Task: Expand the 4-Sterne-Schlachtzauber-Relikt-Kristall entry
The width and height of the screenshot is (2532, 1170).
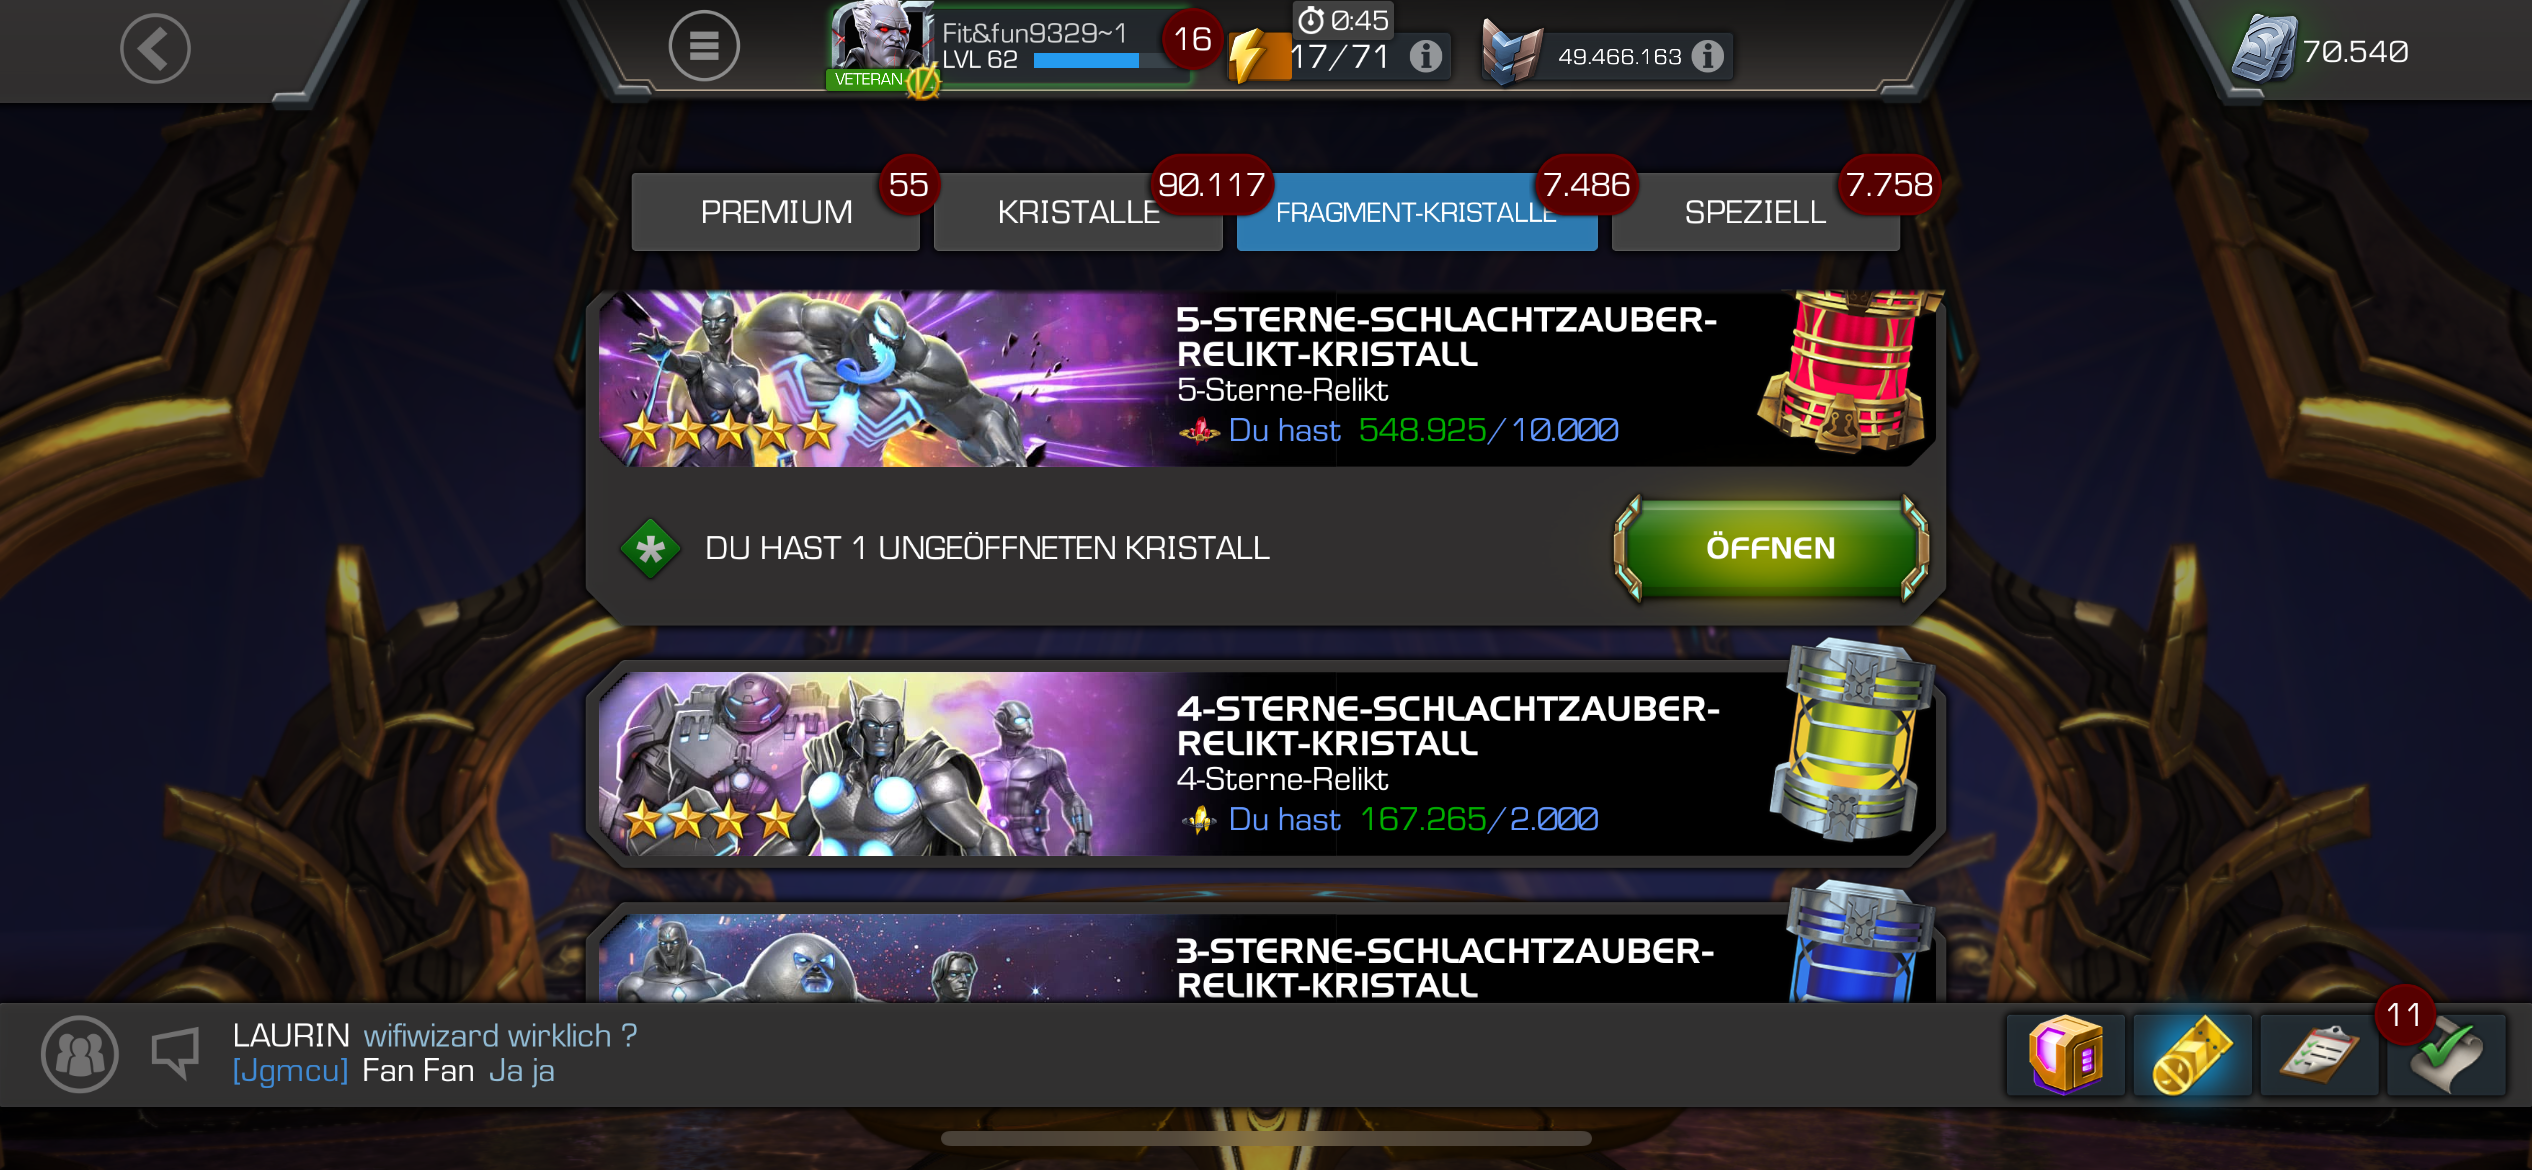Action: point(1266,764)
